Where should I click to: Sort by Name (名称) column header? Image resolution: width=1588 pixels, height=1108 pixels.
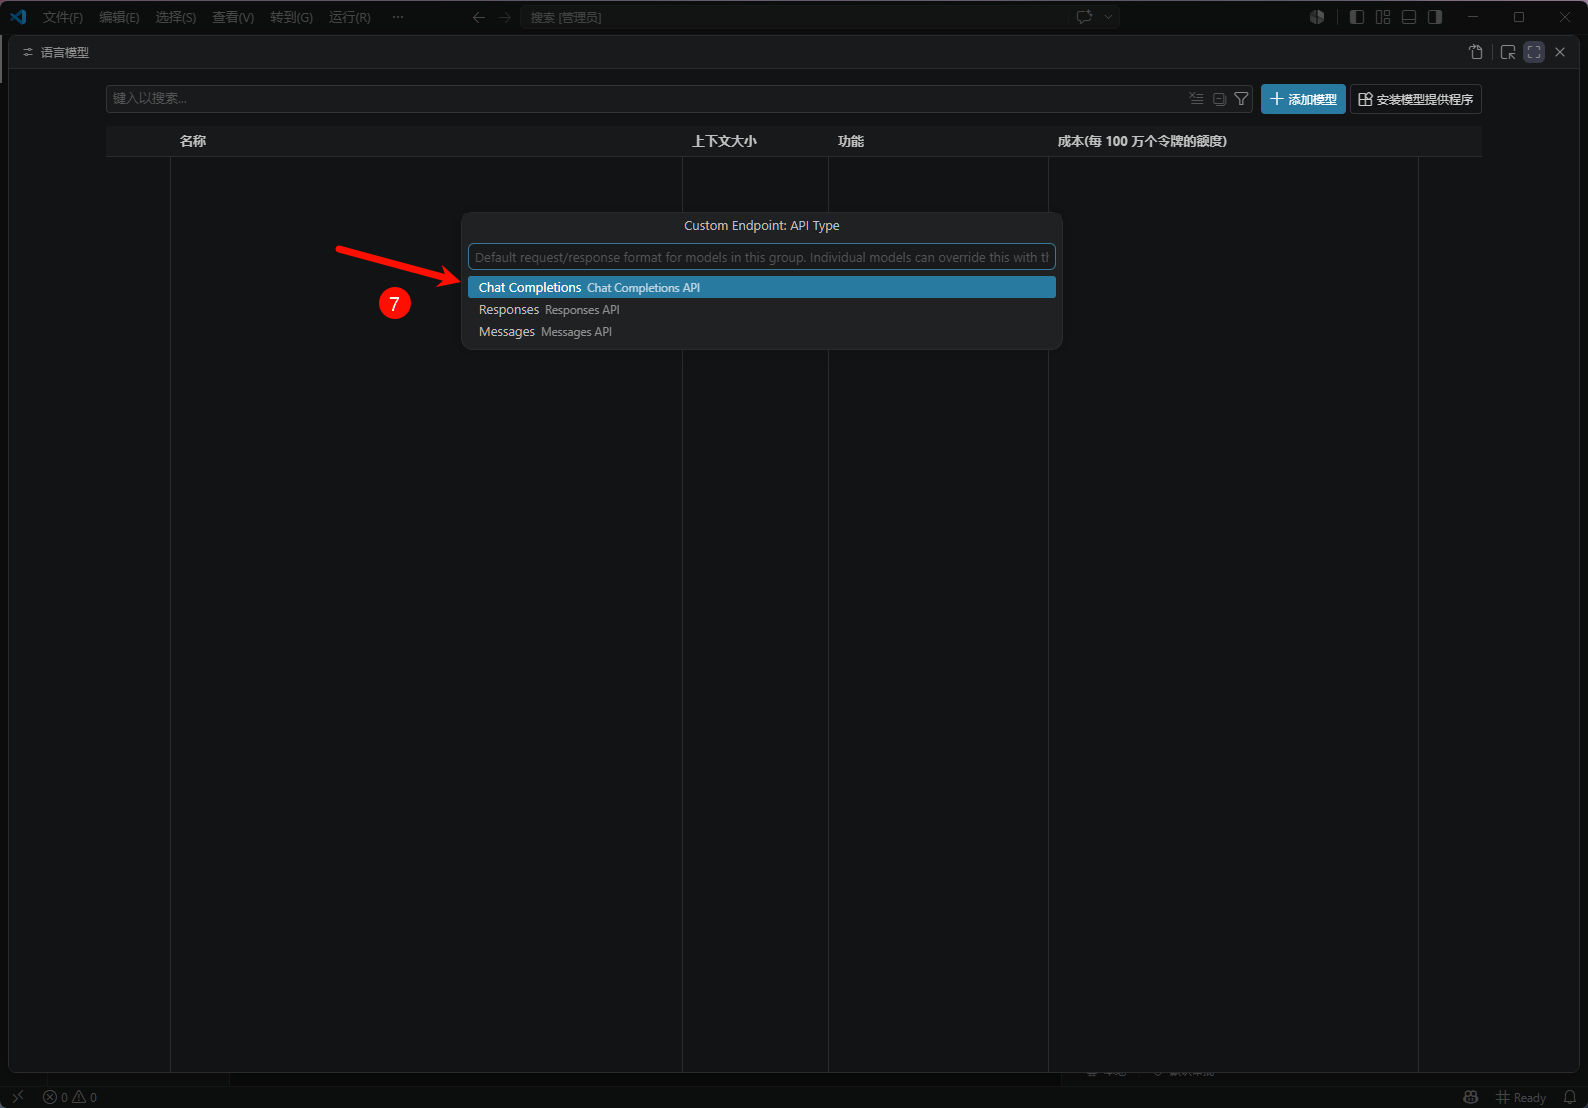[193, 141]
